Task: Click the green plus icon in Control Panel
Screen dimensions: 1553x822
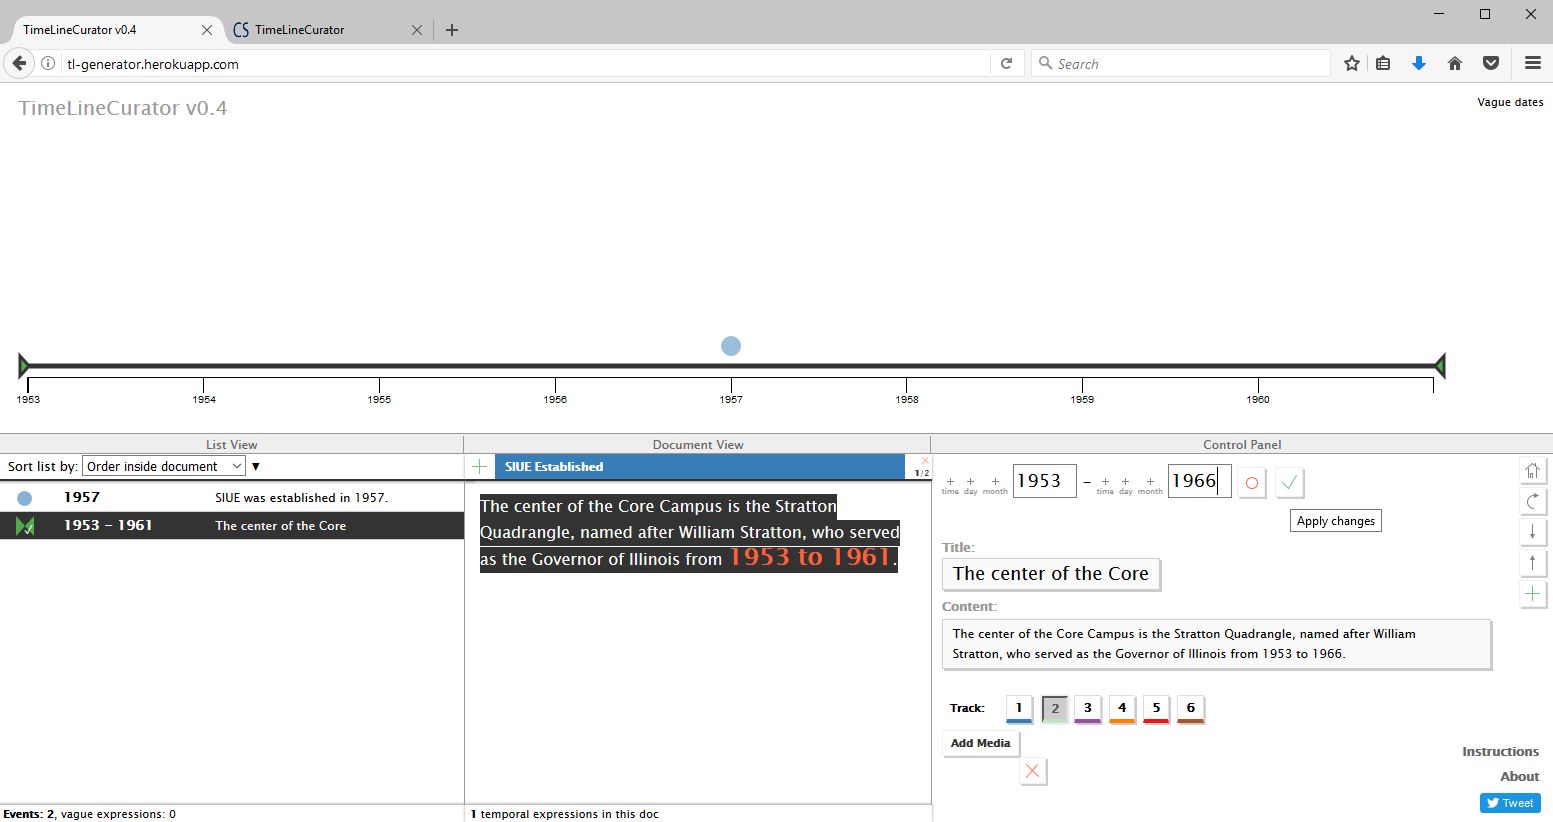Action: (x=1532, y=594)
